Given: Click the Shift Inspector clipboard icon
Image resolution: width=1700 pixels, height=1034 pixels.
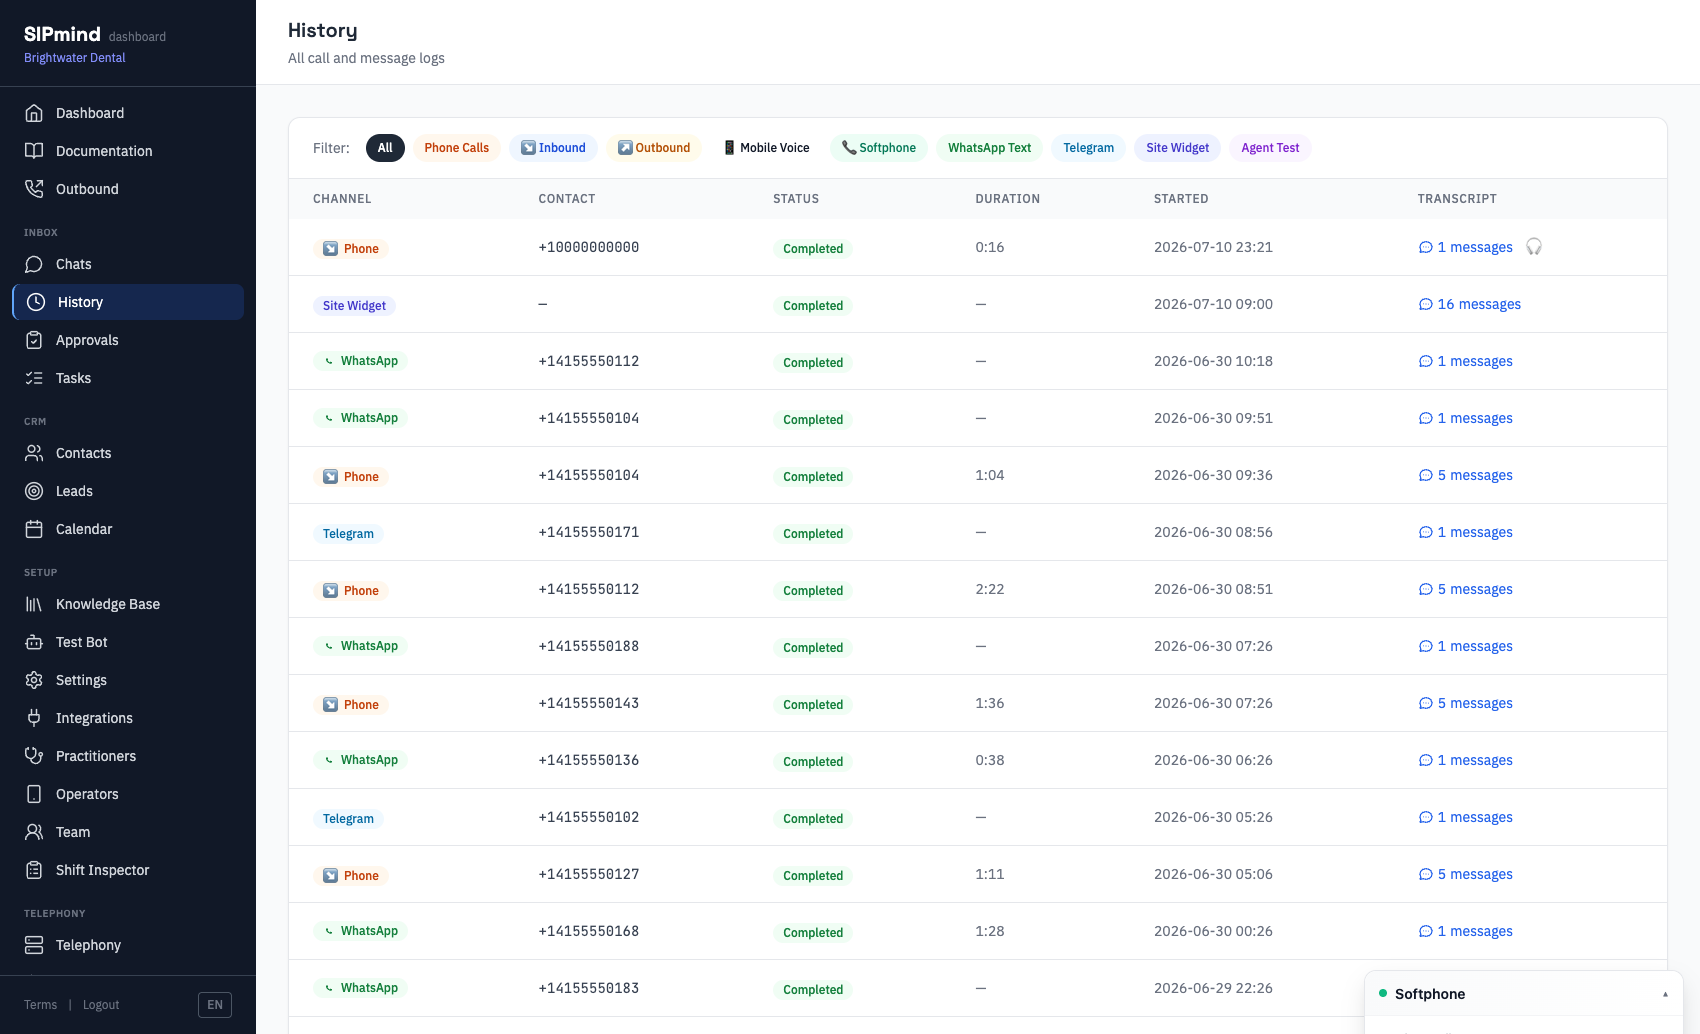Looking at the screenshot, I should click(34, 870).
